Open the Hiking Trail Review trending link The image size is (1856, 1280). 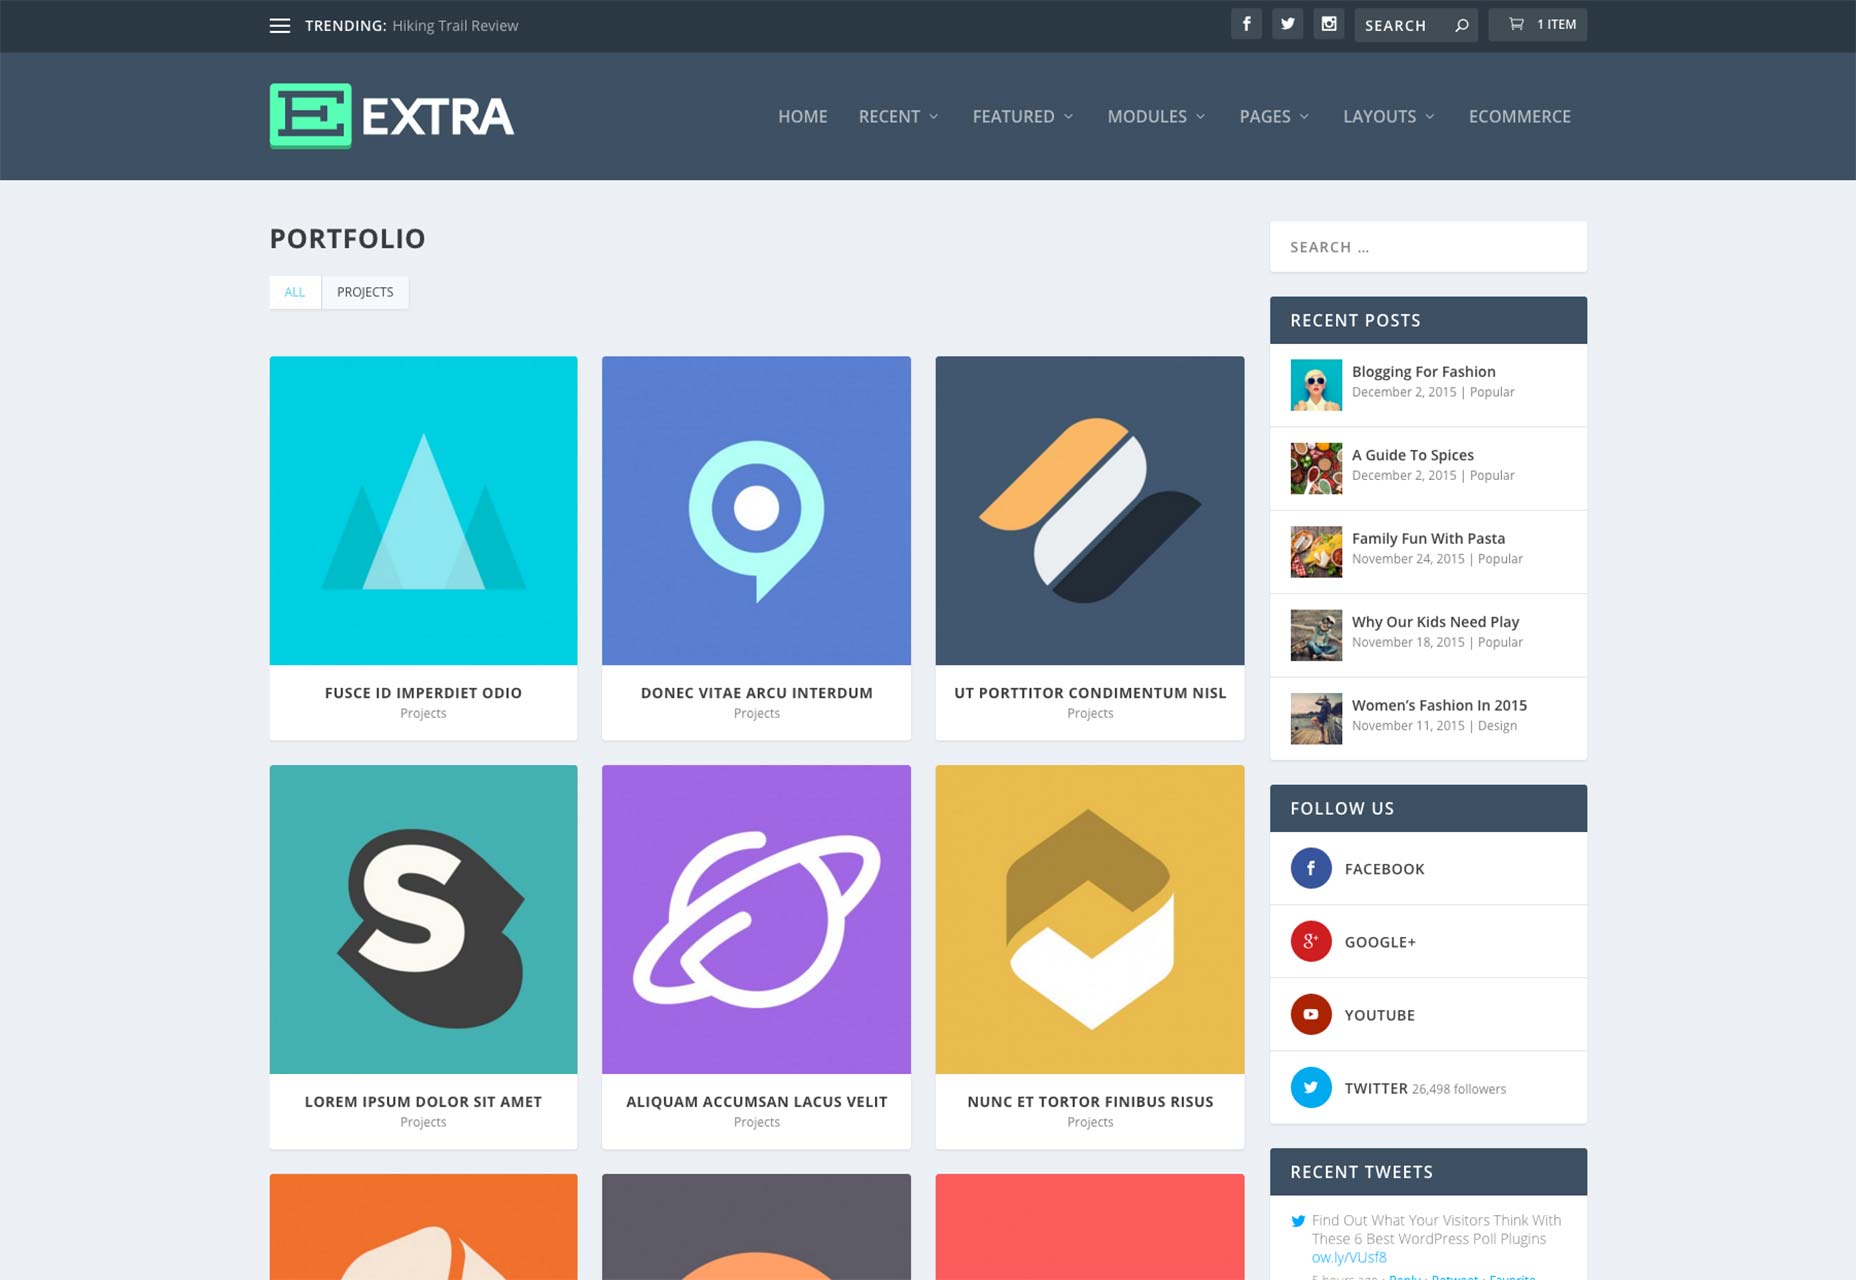pyautogui.click(x=455, y=26)
